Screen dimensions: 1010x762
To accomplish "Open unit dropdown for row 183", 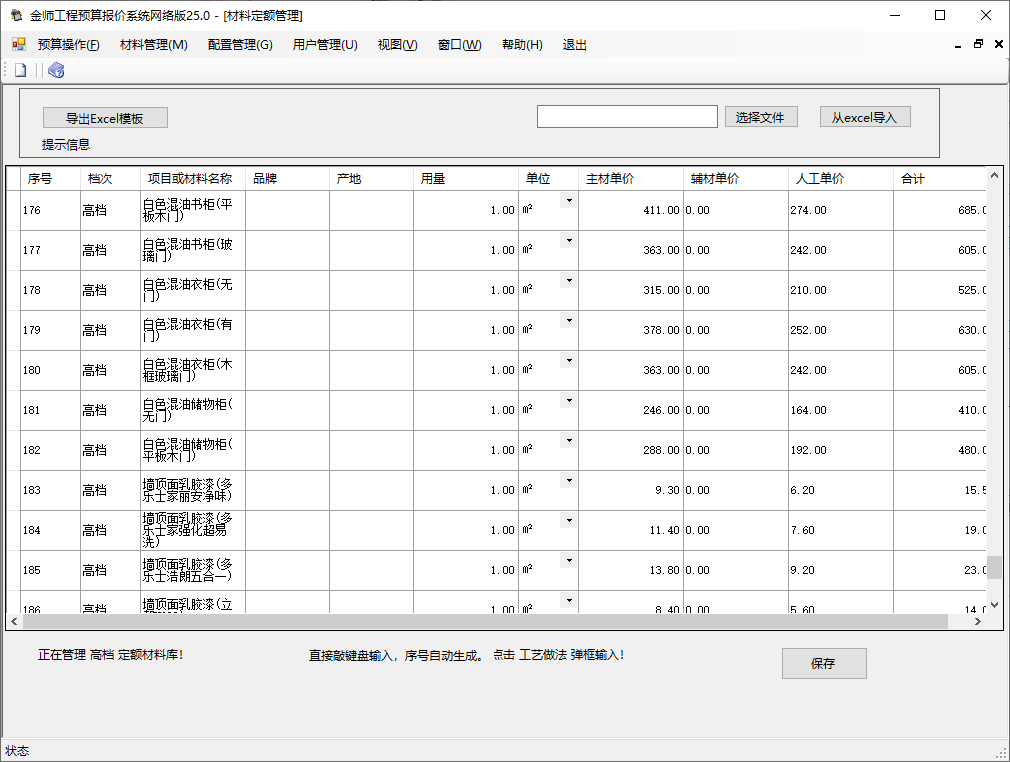I will click(x=569, y=481).
